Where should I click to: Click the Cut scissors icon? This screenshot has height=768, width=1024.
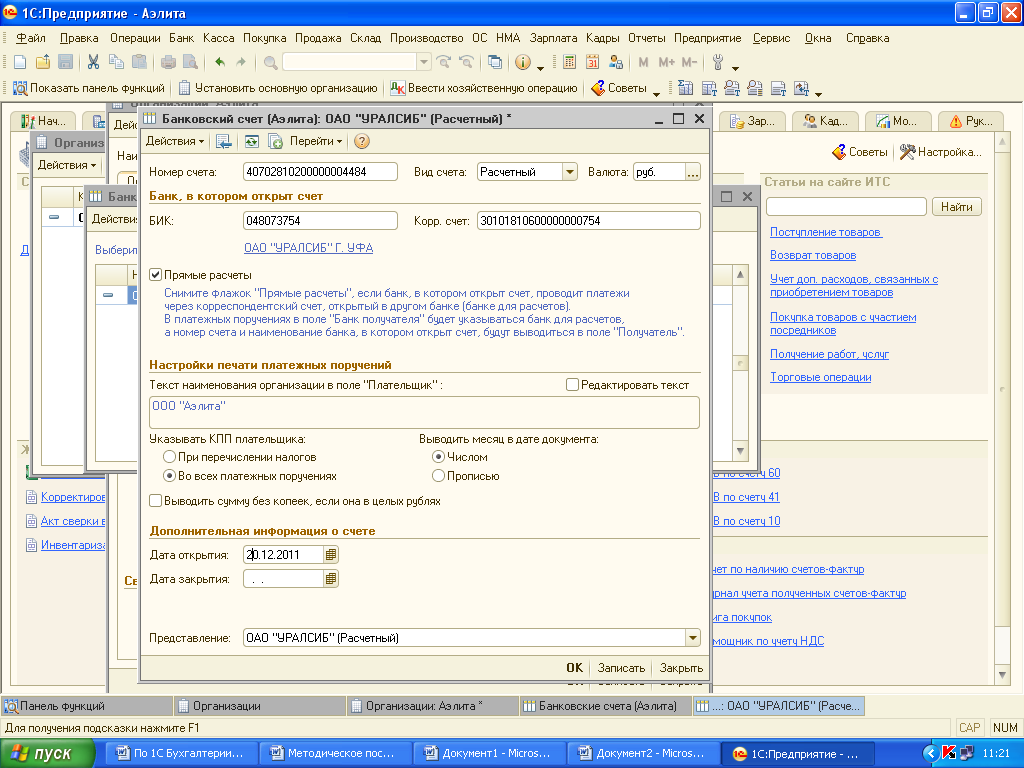(x=93, y=63)
